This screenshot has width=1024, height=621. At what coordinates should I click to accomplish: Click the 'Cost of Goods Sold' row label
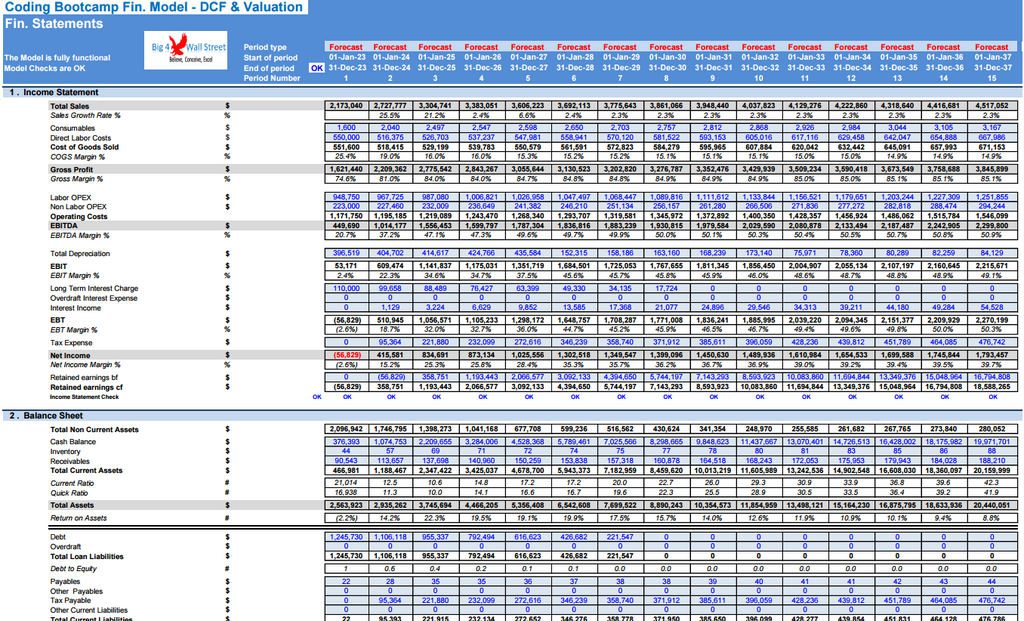[x=84, y=147]
